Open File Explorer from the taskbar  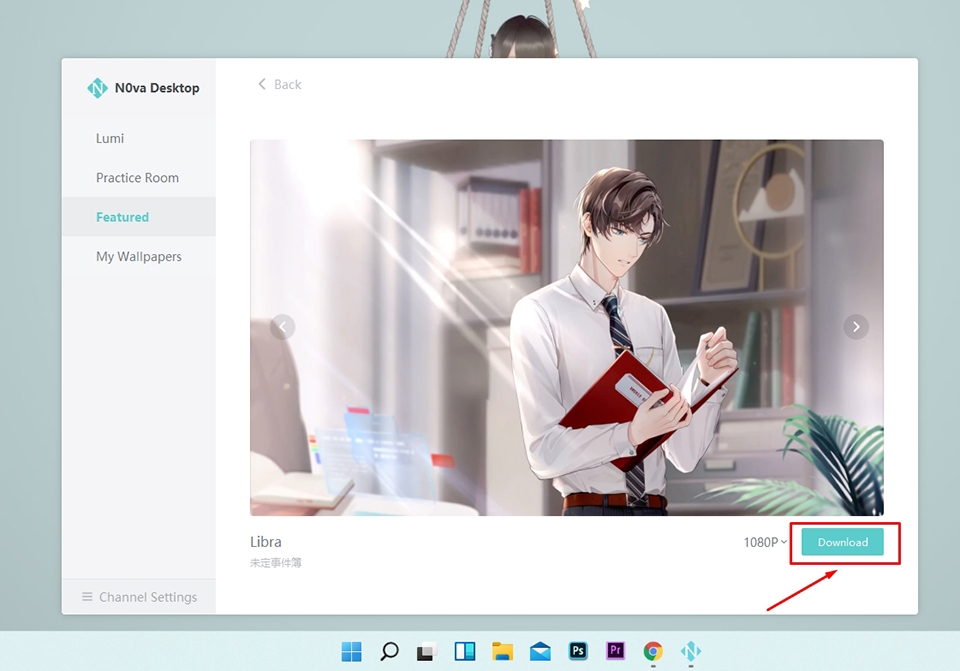click(x=503, y=651)
